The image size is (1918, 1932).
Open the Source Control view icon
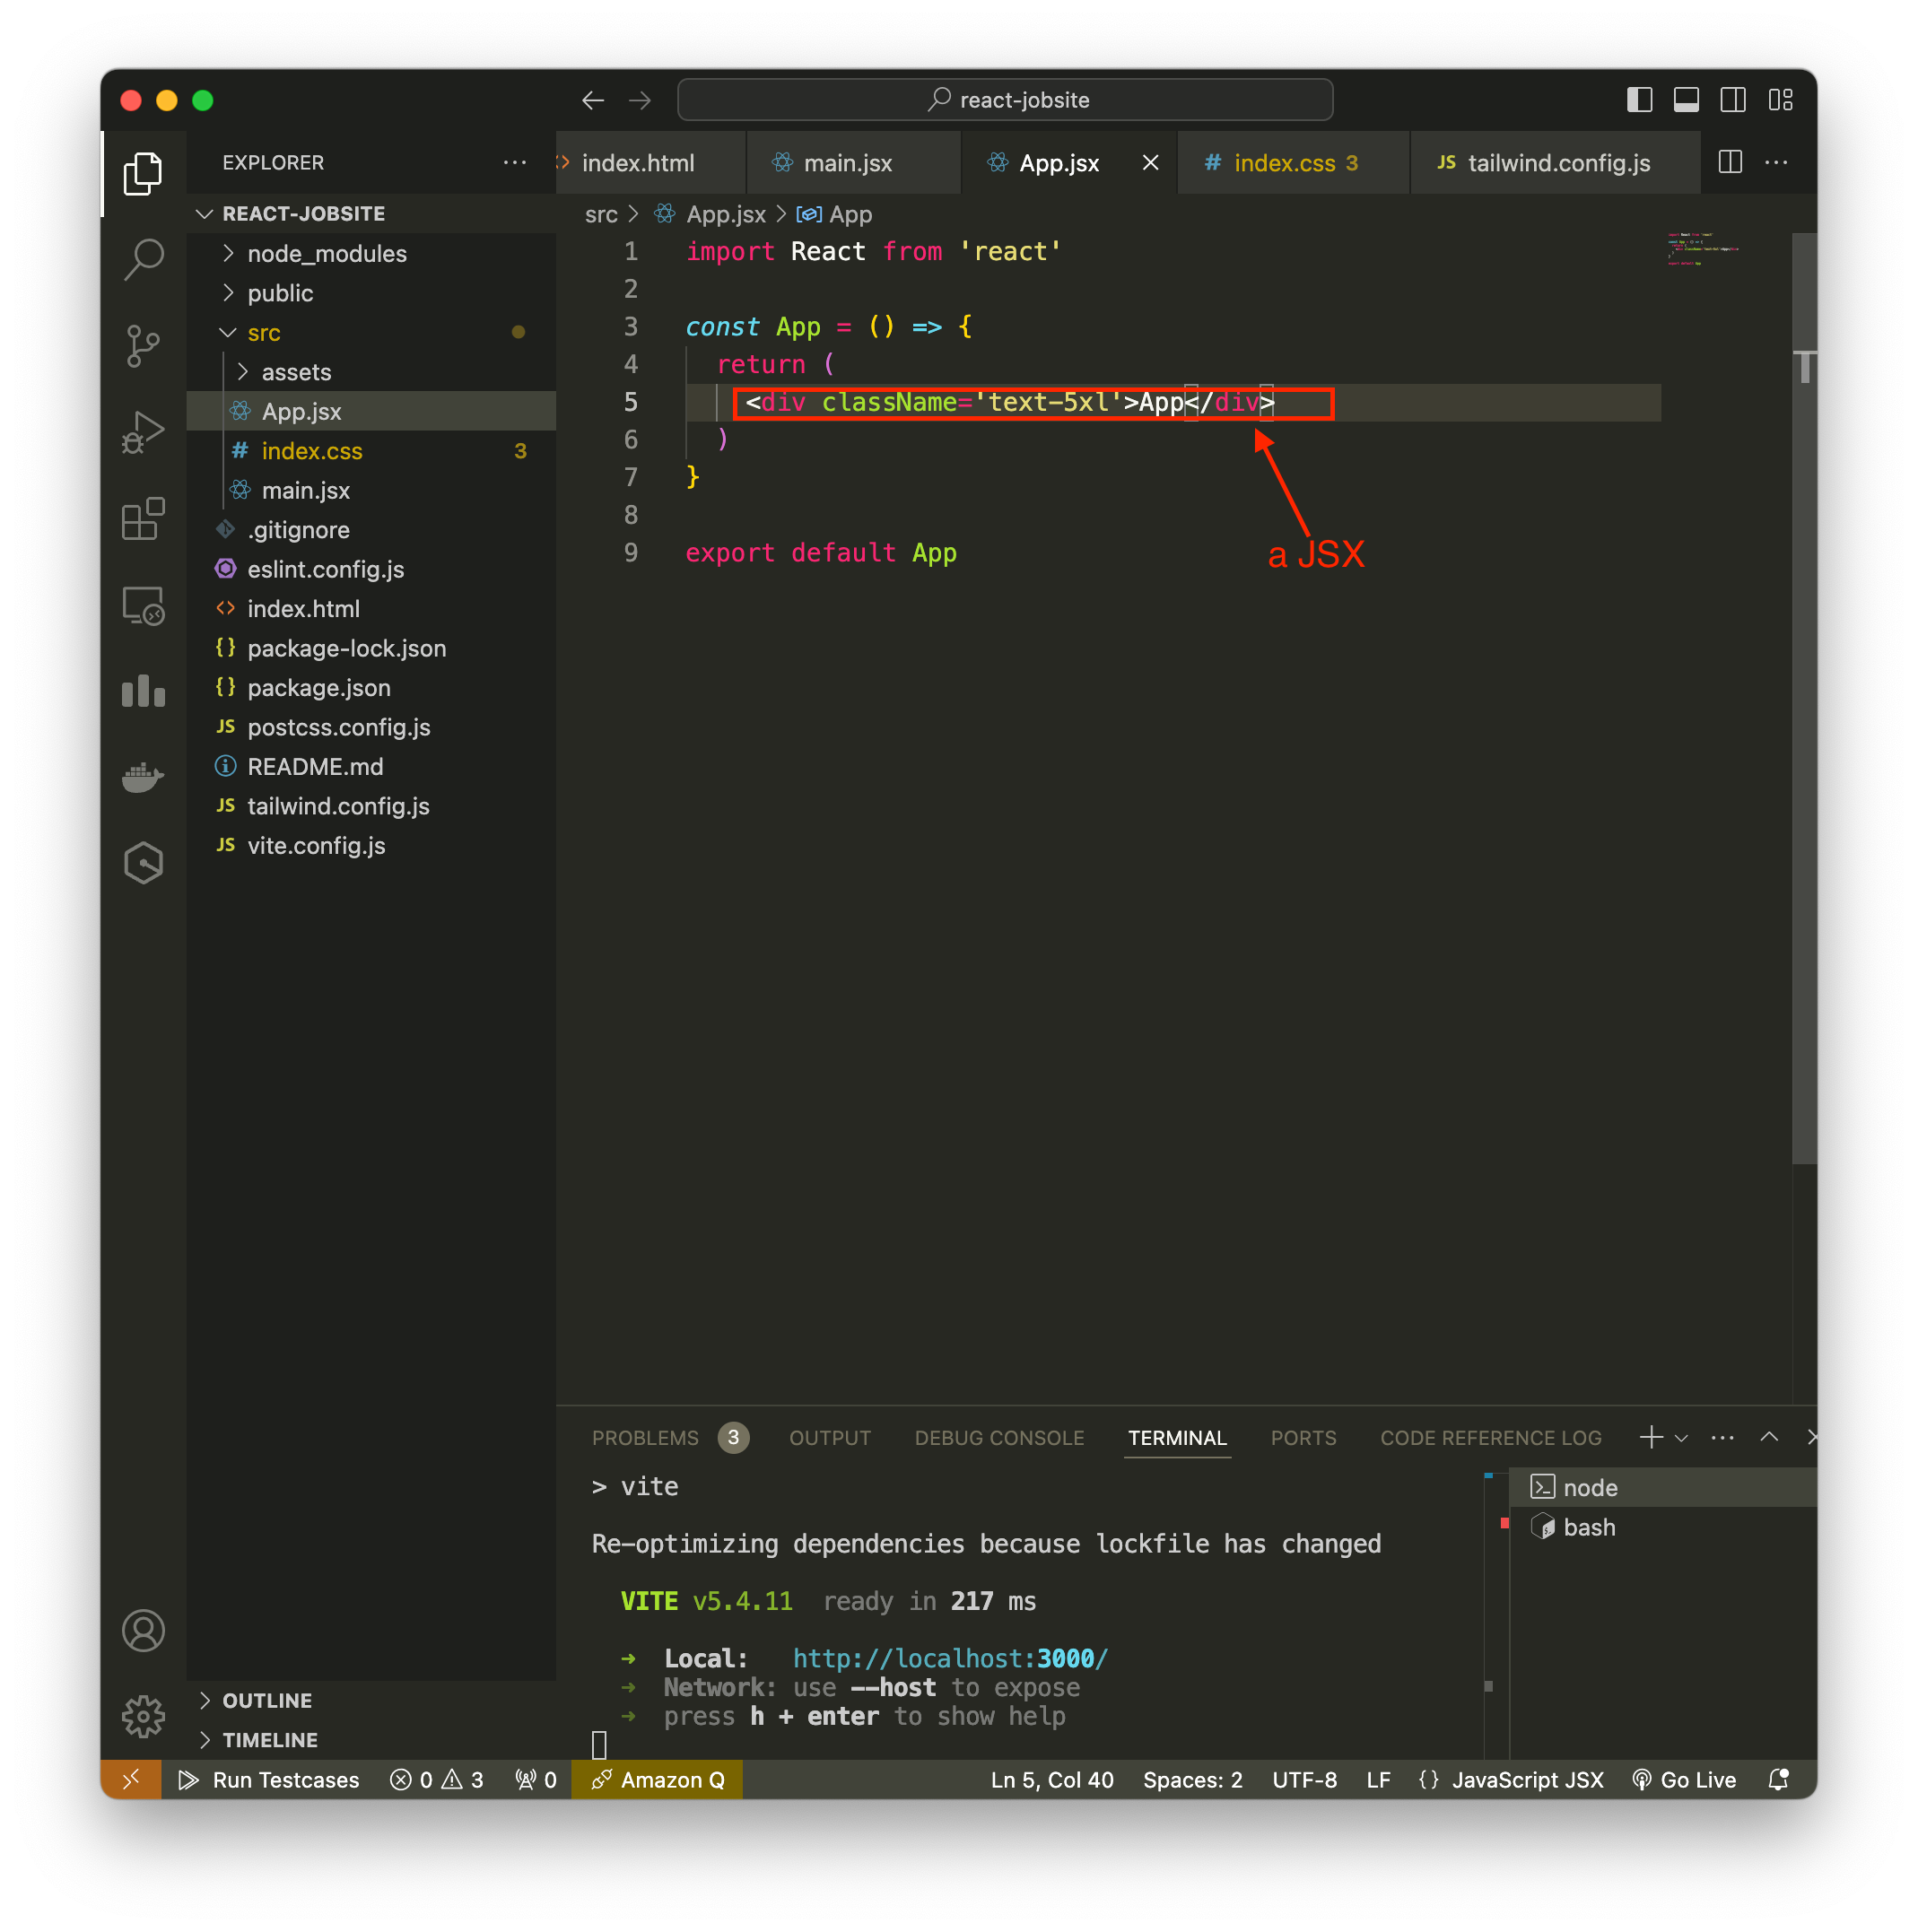tap(143, 346)
